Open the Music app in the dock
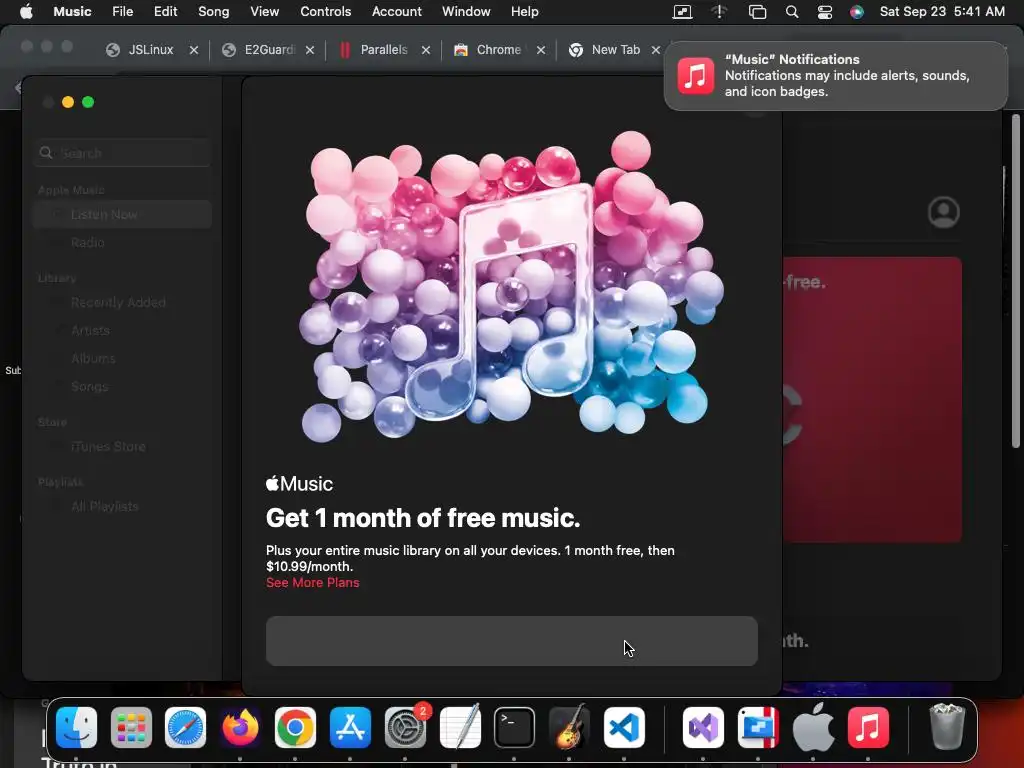1024x768 pixels. tap(868, 727)
